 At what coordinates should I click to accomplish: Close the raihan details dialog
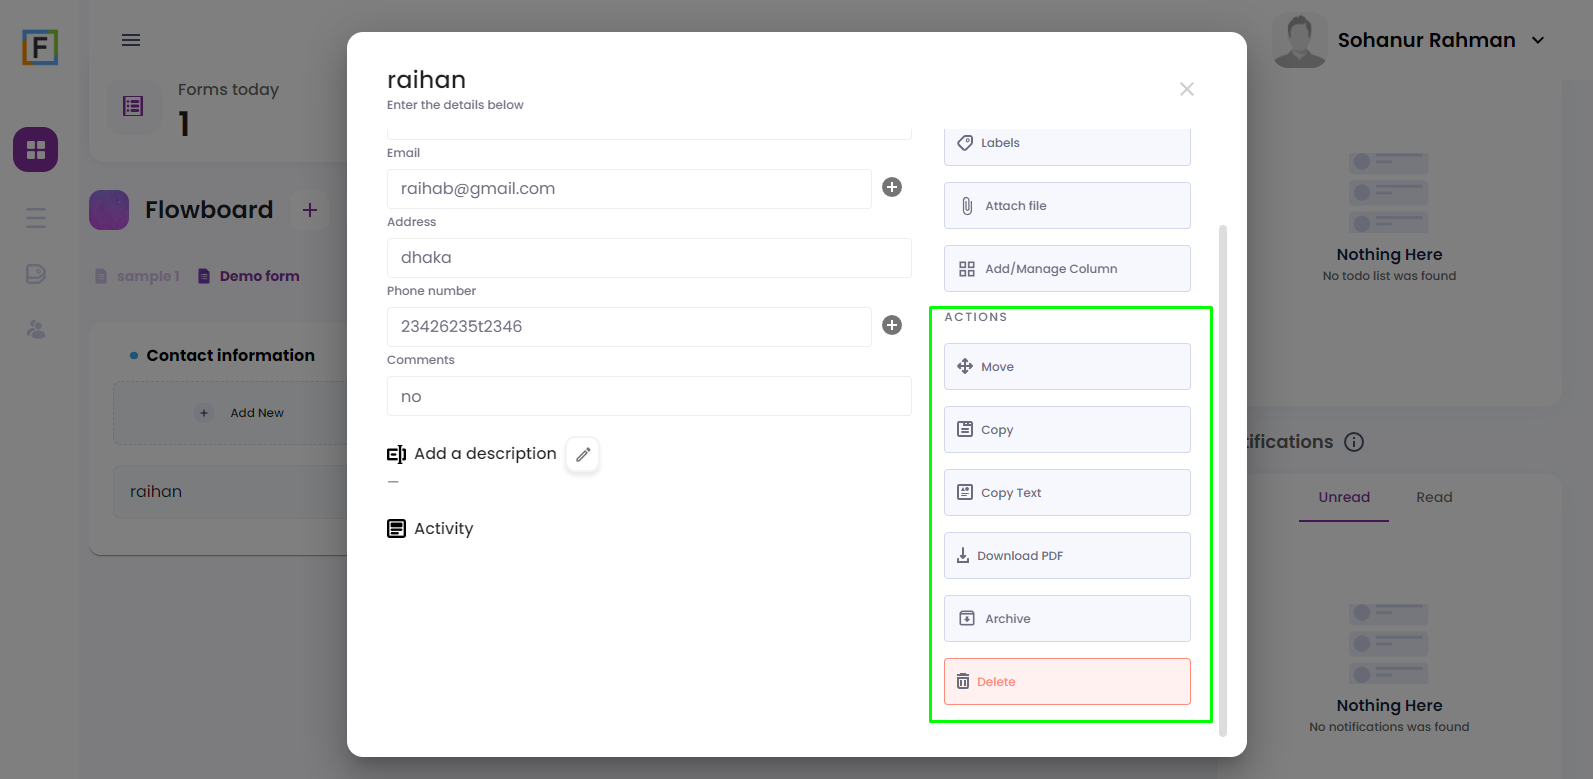coord(1187,89)
